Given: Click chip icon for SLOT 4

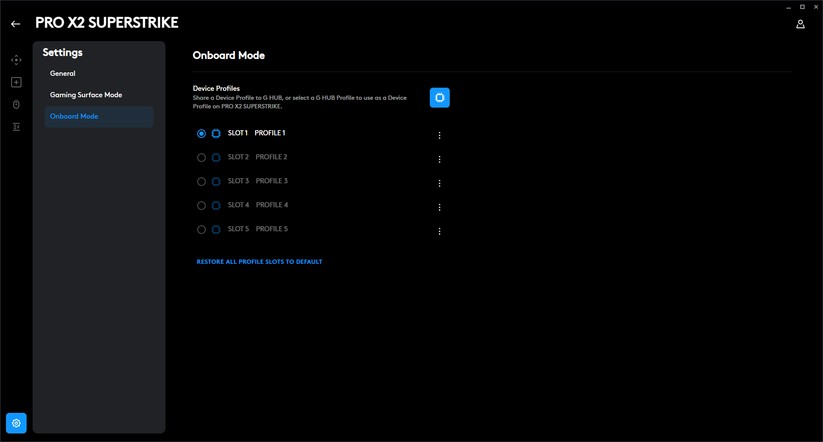Looking at the screenshot, I should point(216,205).
